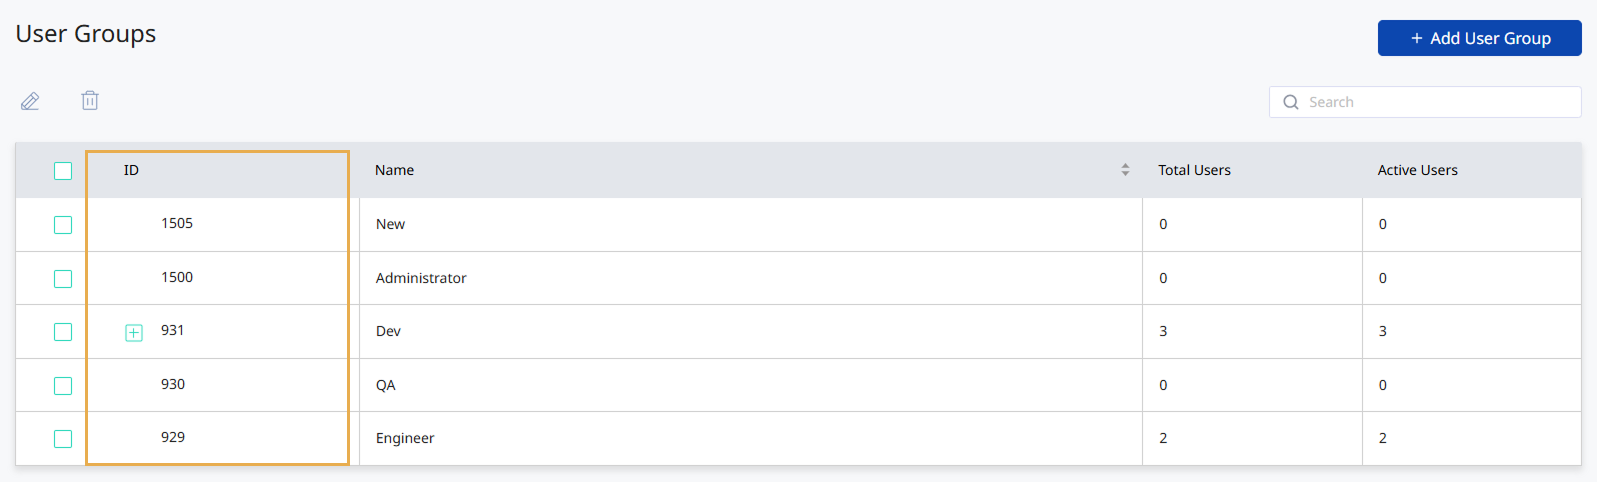This screenshot has height=482, width=1597.
Task: Select the Administrator row checkbox
Action: click(x=63, y=279)
